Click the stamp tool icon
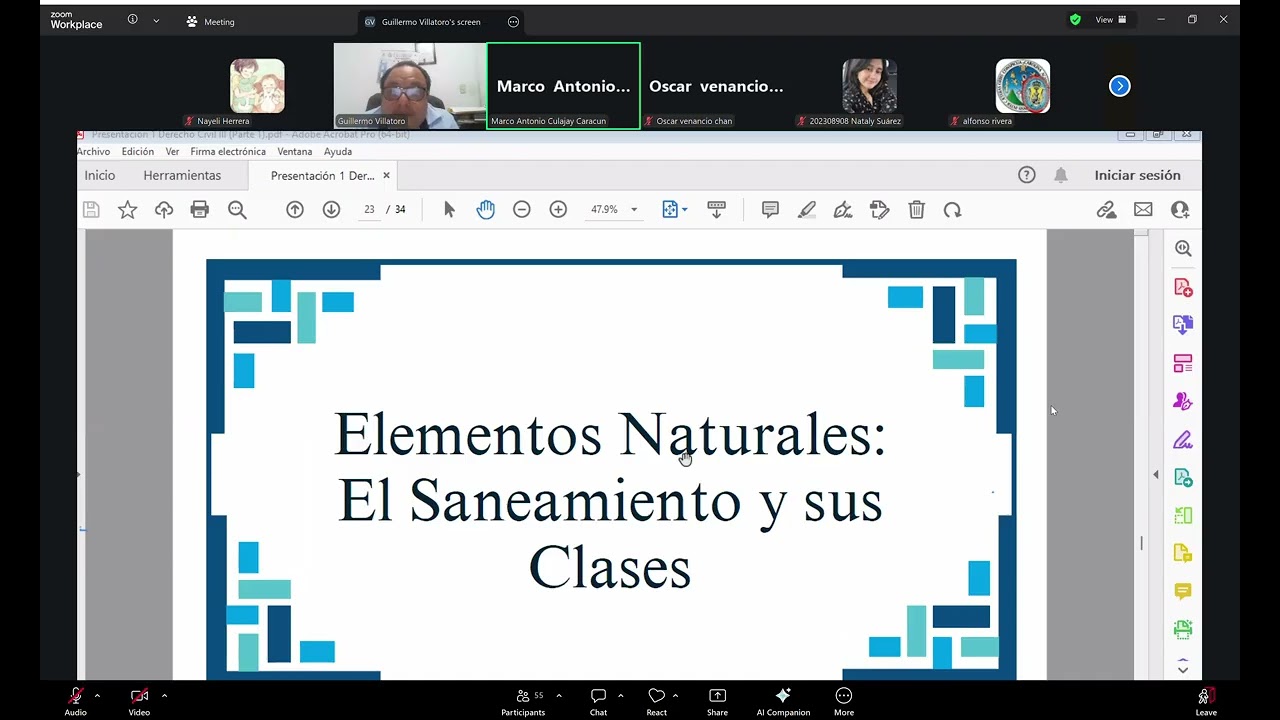Screen dimensions: 1280x720 pos(880,209)
